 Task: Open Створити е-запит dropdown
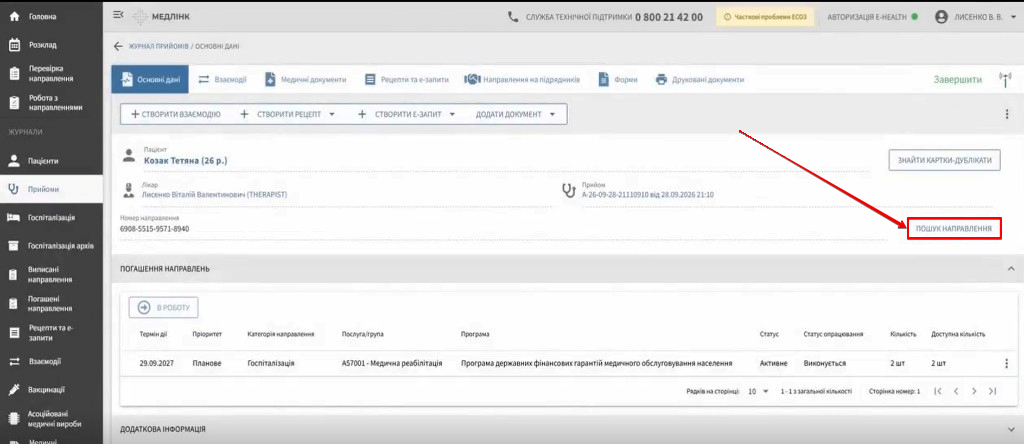click(x=406, y=114)
